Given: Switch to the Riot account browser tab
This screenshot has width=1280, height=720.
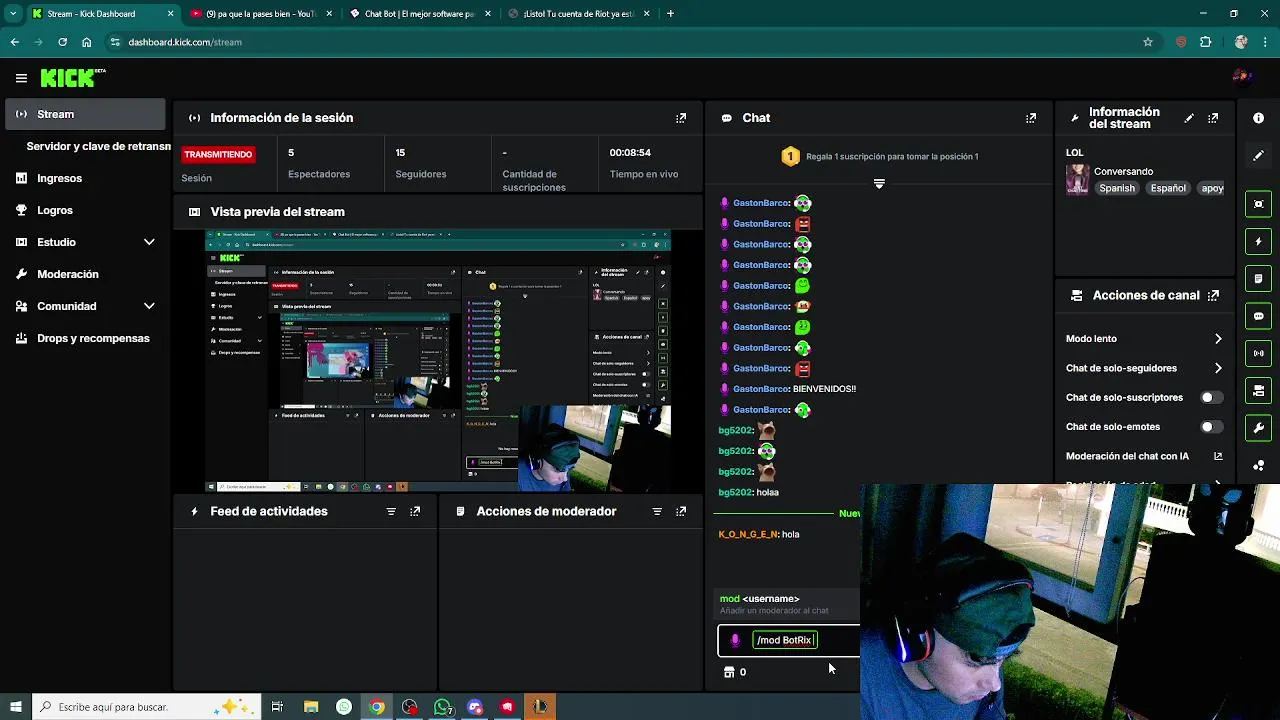Looking at the screenshot, I should click(578, 14).
